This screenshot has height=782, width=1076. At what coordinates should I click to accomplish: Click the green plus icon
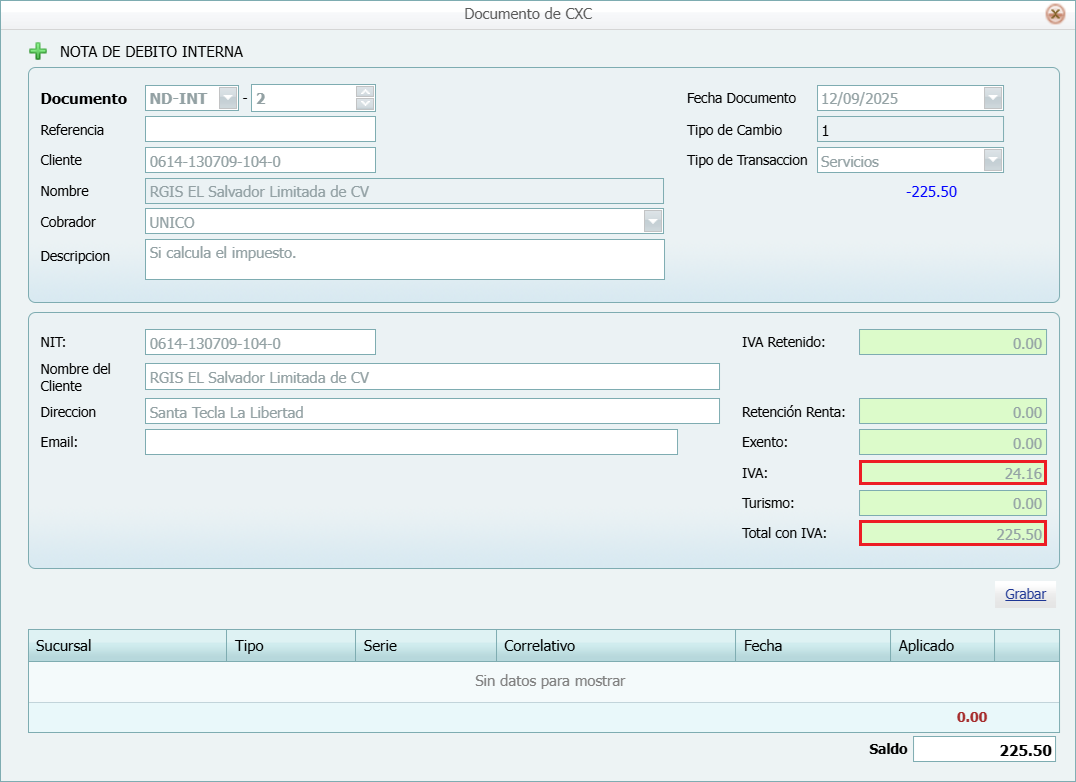coord(38,51)
